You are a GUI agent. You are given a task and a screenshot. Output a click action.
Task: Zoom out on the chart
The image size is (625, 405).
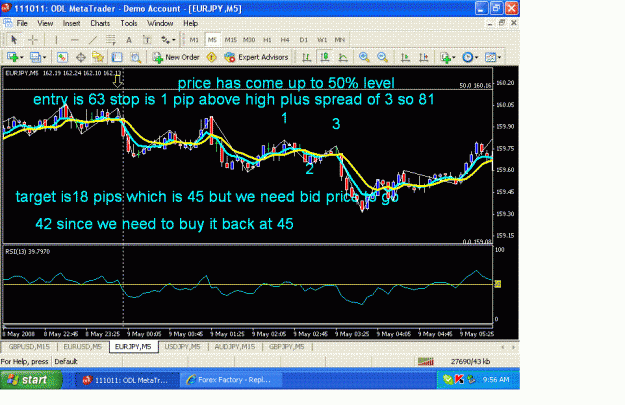click(383, 57)
